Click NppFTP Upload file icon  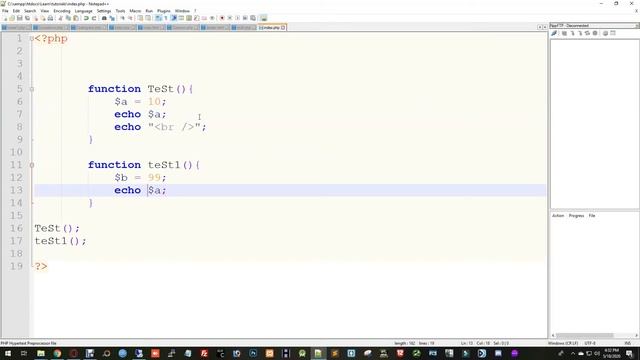[580, 33]
